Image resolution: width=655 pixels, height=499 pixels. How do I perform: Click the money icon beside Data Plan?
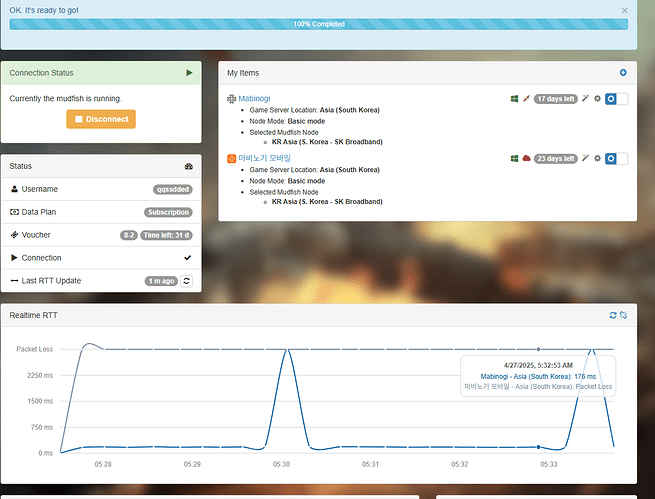coord(14,212)
